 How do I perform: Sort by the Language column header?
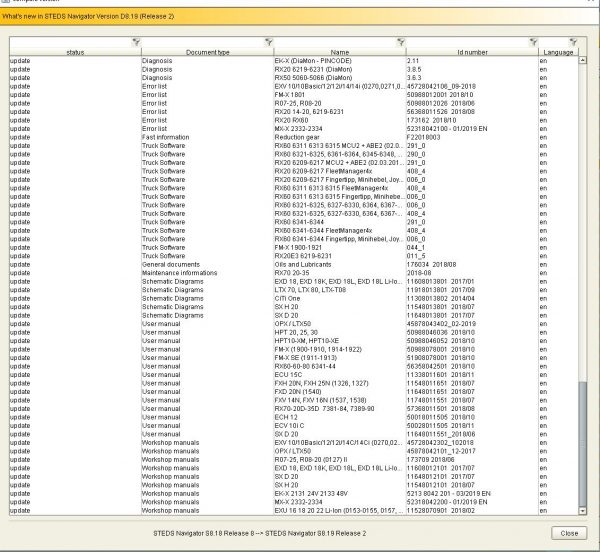pyautogui.click(x=558, y=52)
